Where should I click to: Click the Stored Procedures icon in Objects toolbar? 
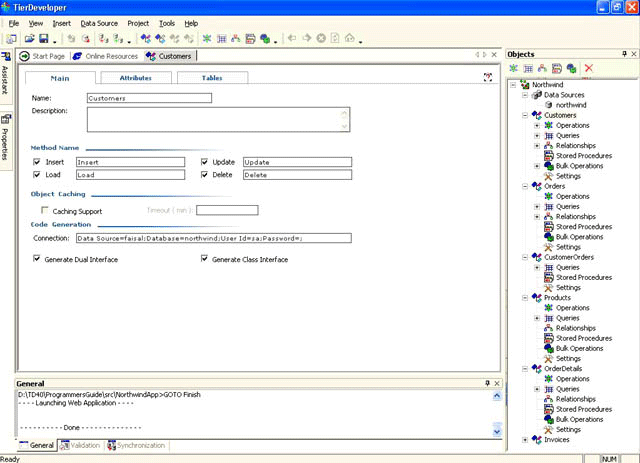[555, 68]
